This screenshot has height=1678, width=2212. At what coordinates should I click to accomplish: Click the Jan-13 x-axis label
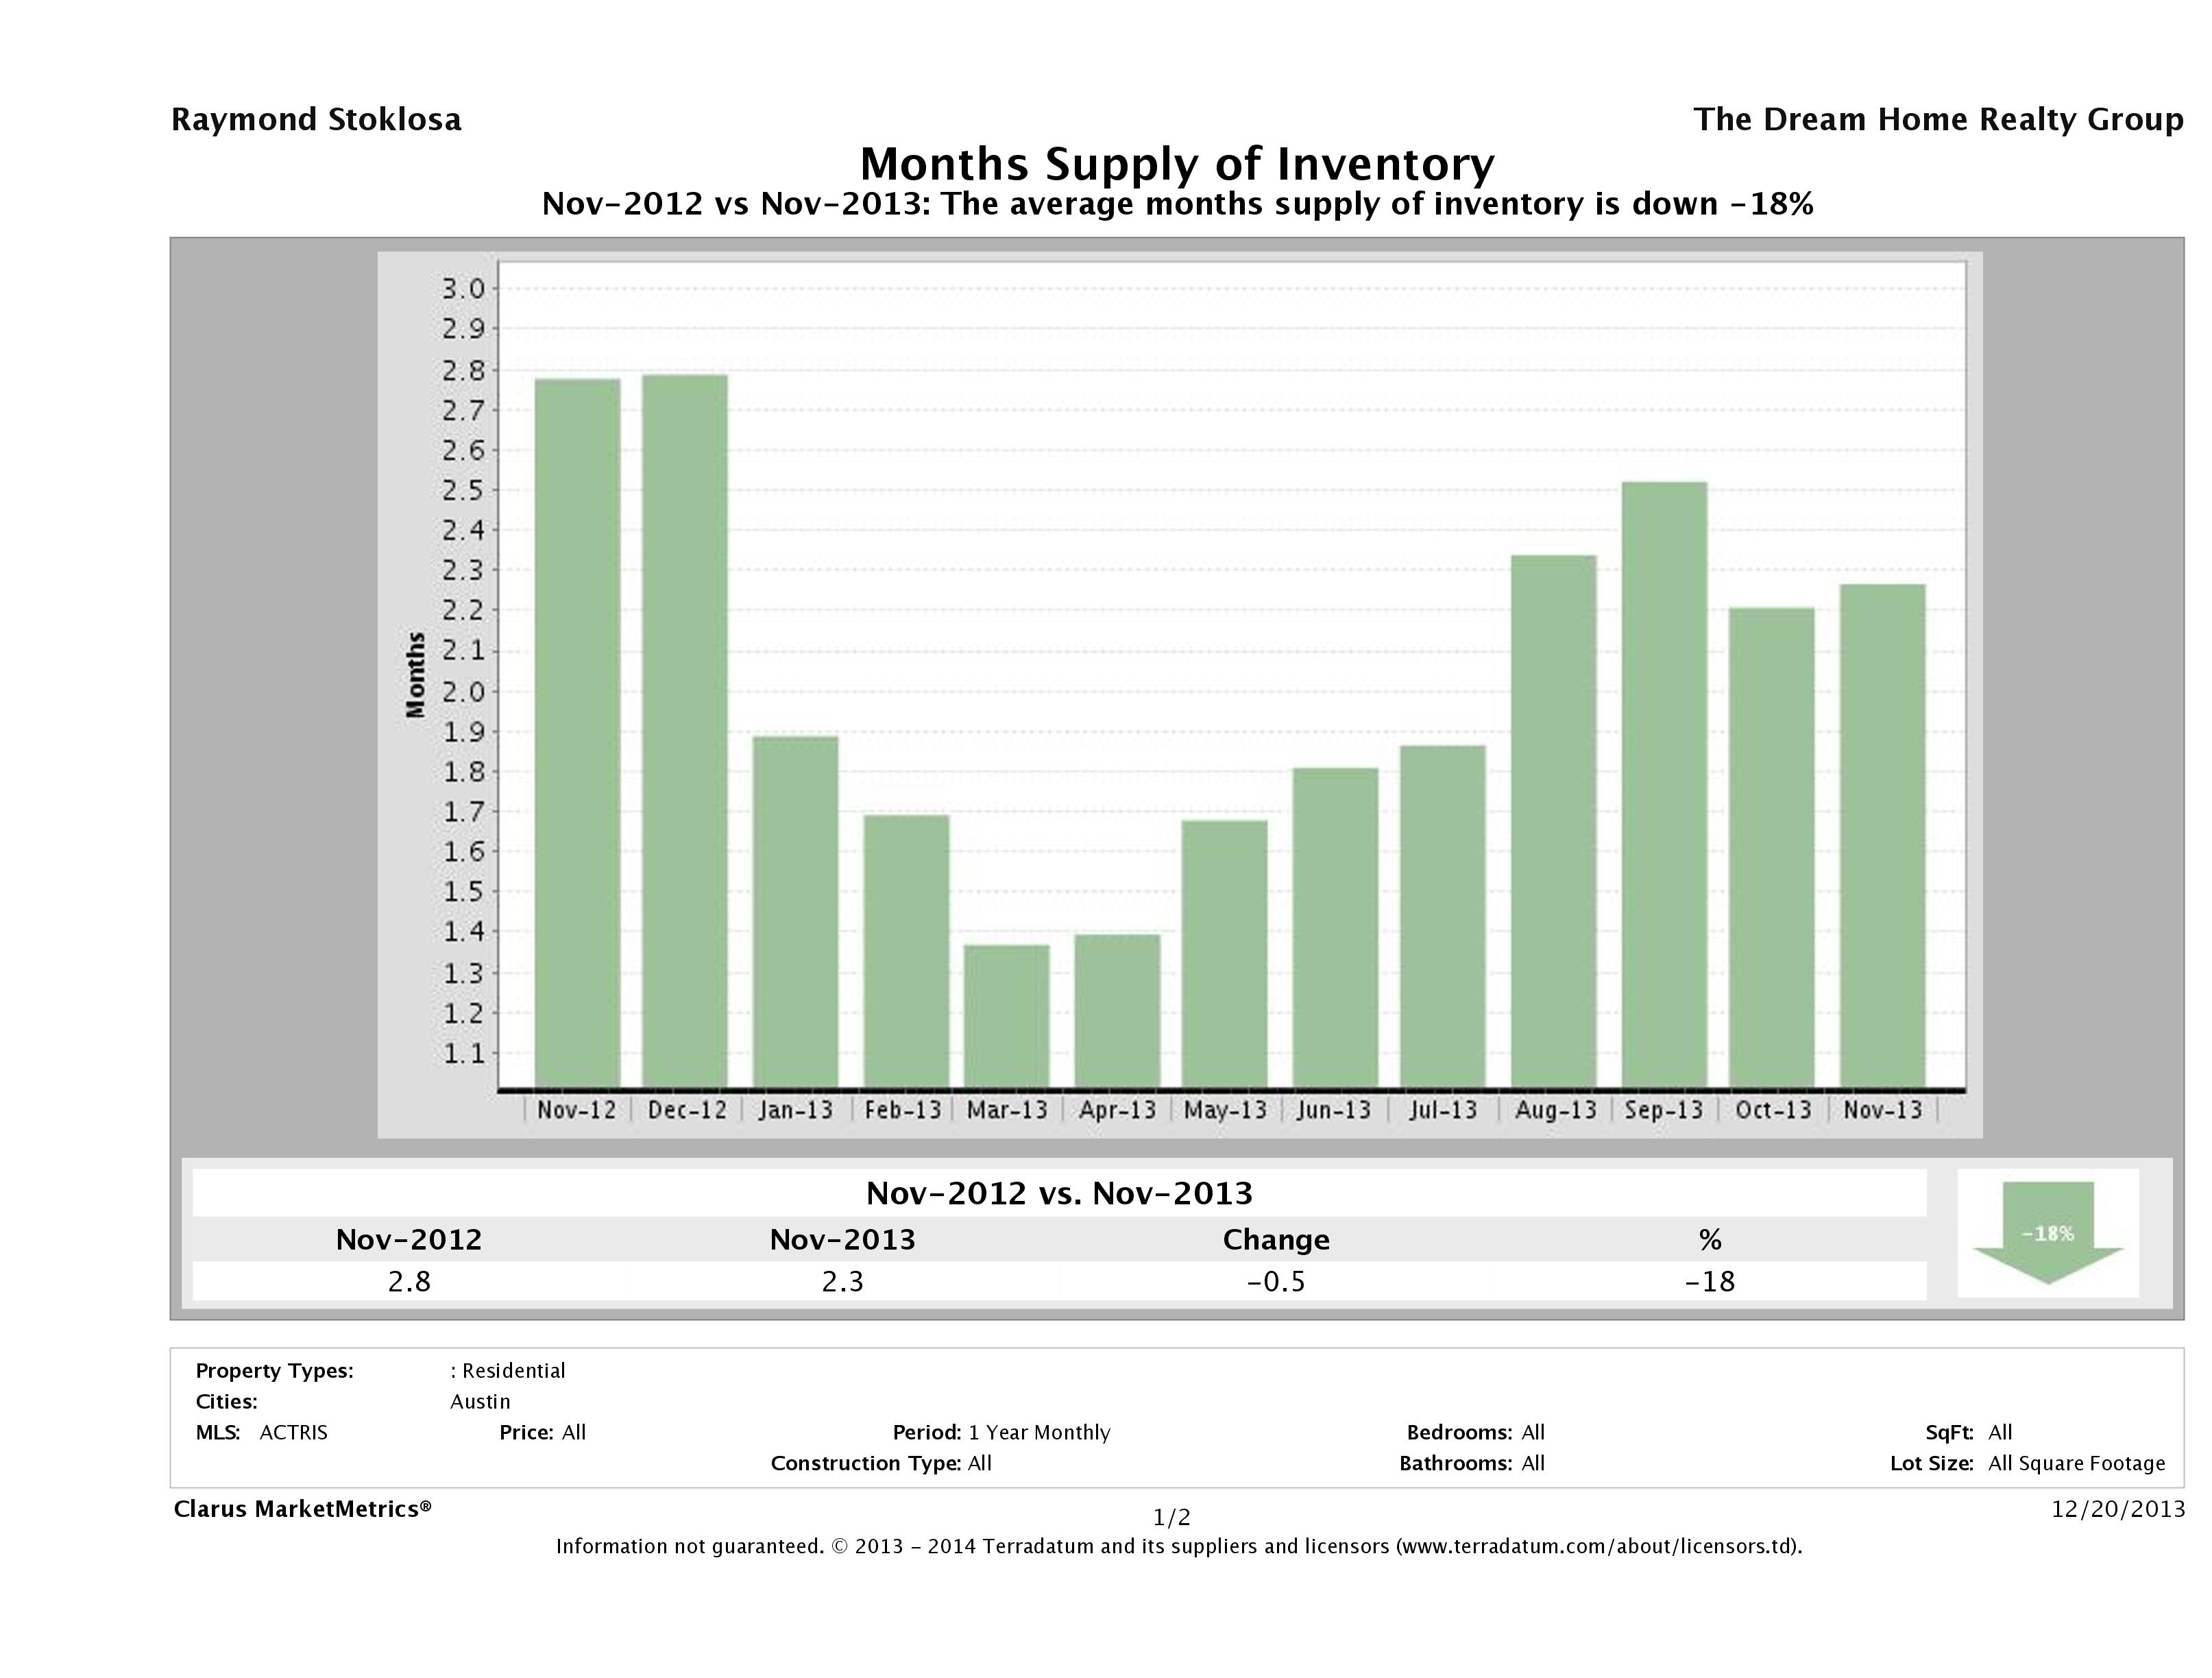pyautogui.click(x=795, y=1110)
